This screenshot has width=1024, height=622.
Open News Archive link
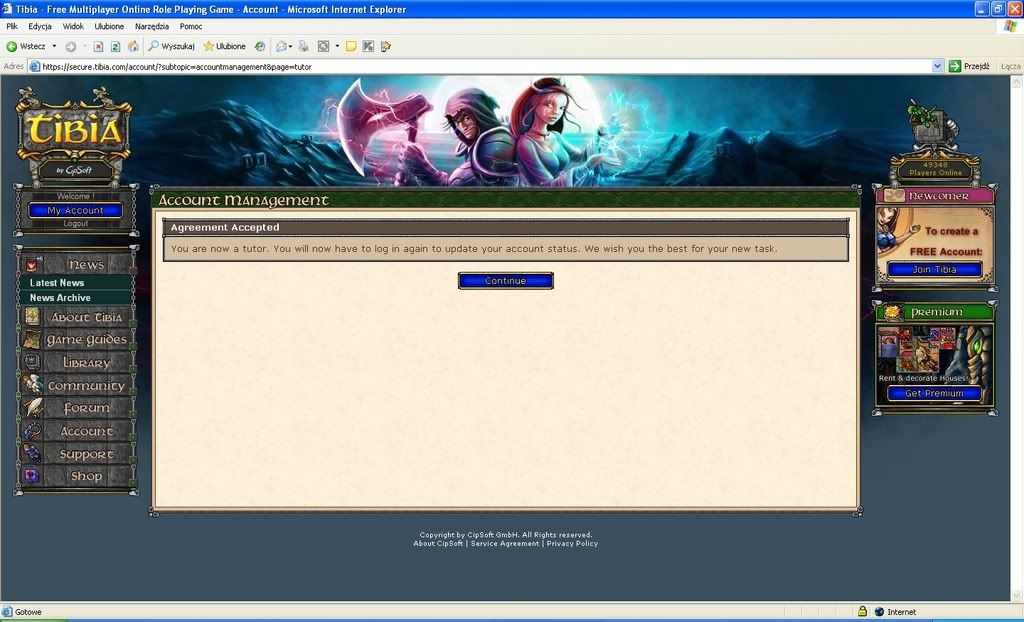tap(60, 298)
